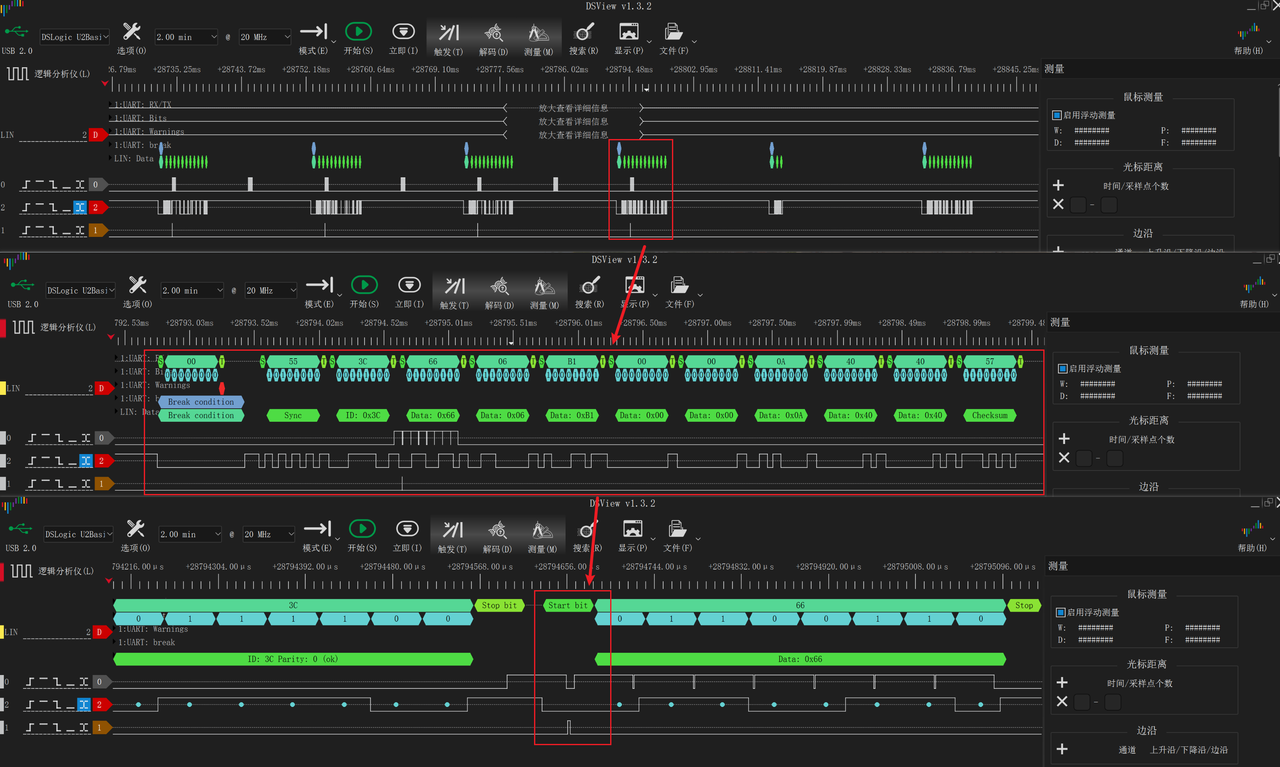The height and width of the screenshot is (767, 1280).
Task: Toggle 启用浮动测量 checkbox in bottom window
Action: click(x=1061, y=612)
